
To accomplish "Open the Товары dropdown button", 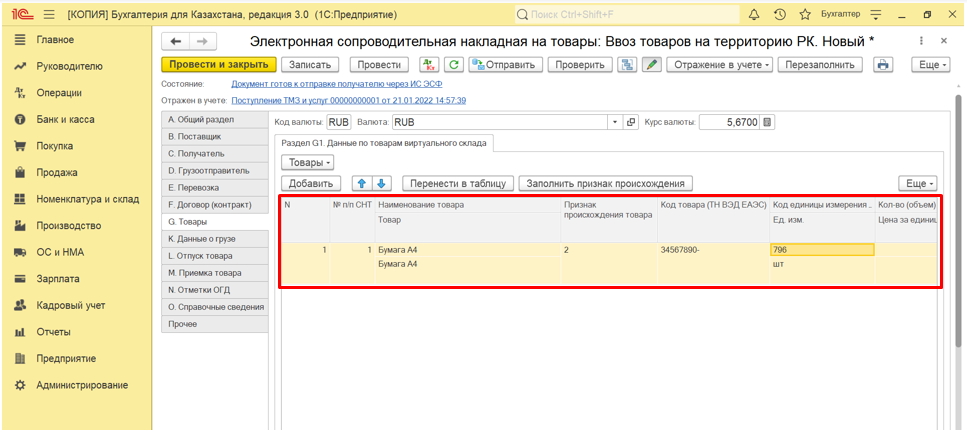I will point(307,163).
